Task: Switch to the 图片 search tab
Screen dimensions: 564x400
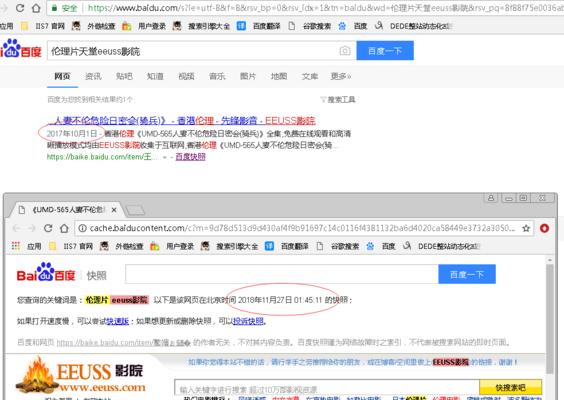Action: coord(248,76)
